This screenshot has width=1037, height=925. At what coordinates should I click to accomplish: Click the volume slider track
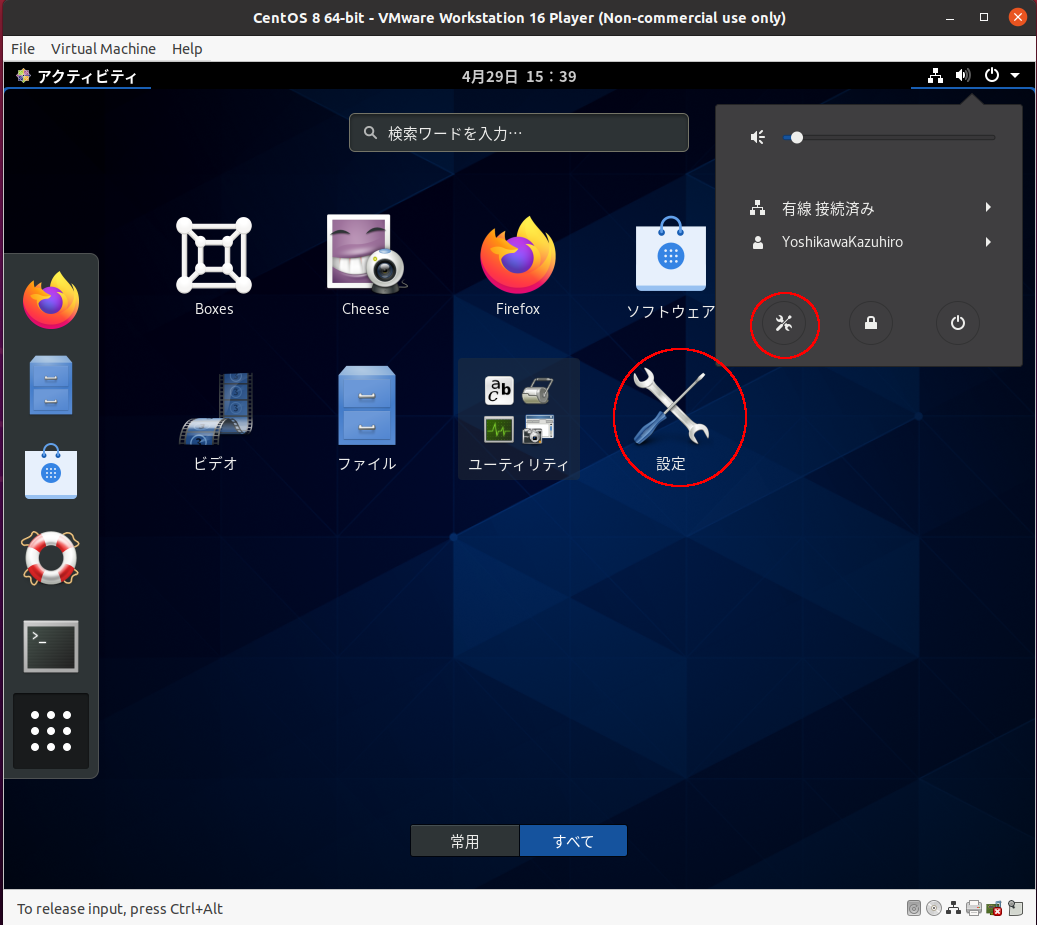(x=890, y=137)
